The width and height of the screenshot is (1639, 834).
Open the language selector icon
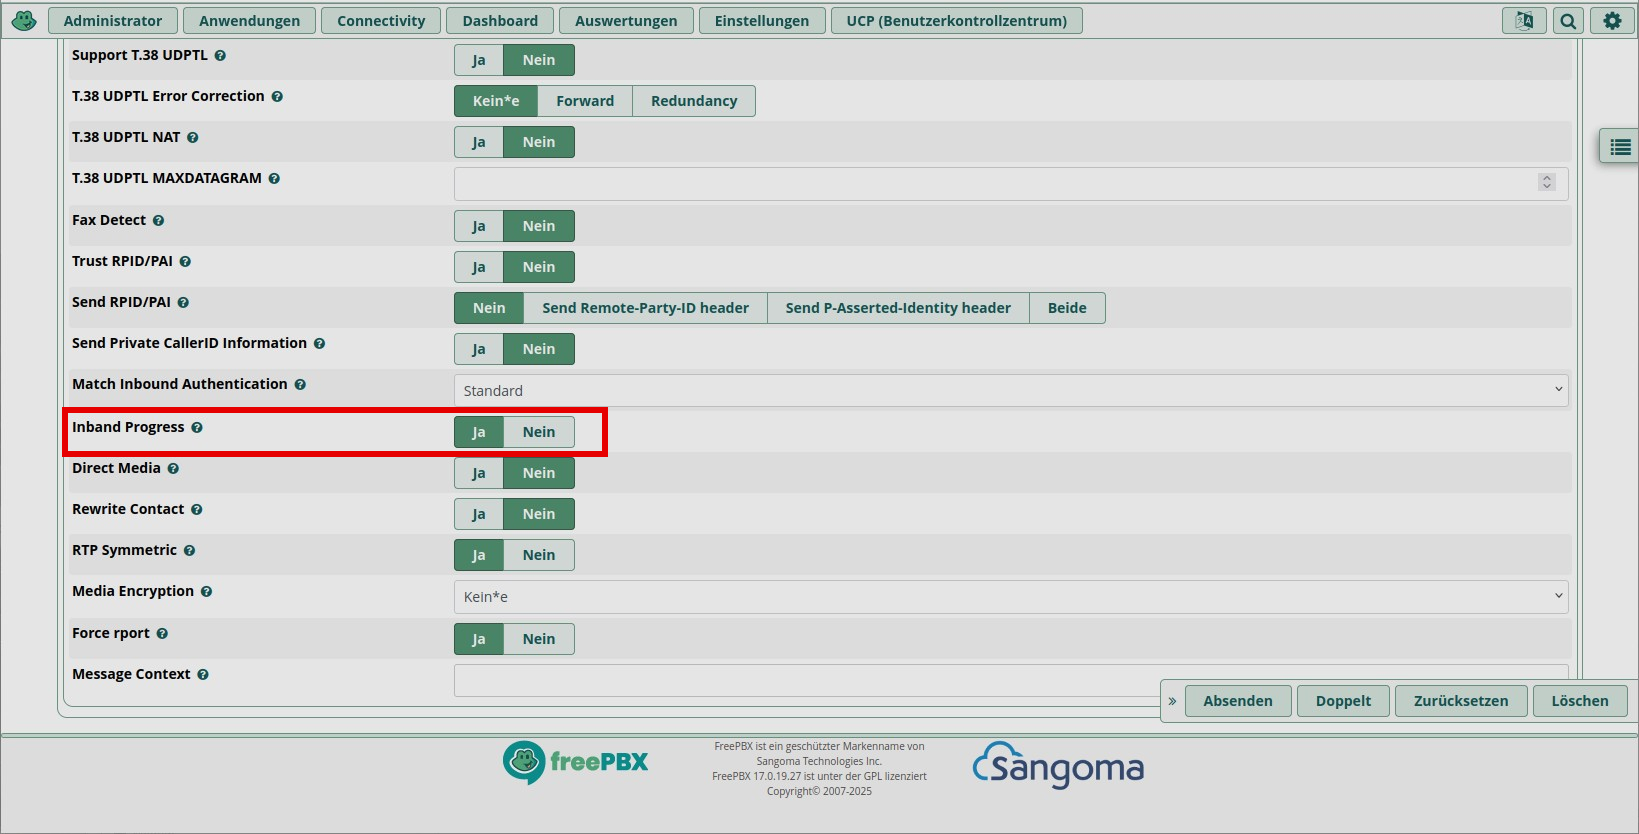click(1524, 20)
